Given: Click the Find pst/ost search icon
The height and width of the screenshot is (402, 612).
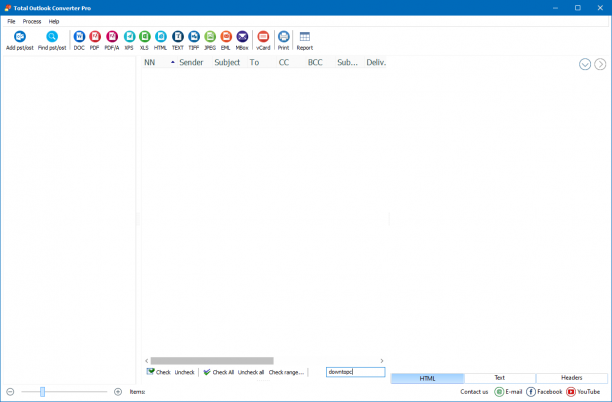Looking at the screenshot, I should 52,37.
